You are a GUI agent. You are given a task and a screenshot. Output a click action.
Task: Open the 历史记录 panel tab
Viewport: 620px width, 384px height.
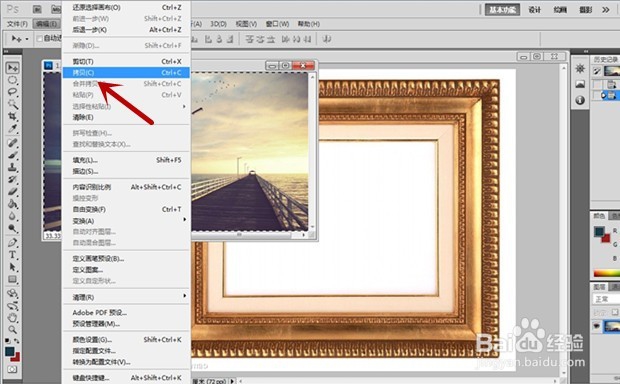coord(605,60)
